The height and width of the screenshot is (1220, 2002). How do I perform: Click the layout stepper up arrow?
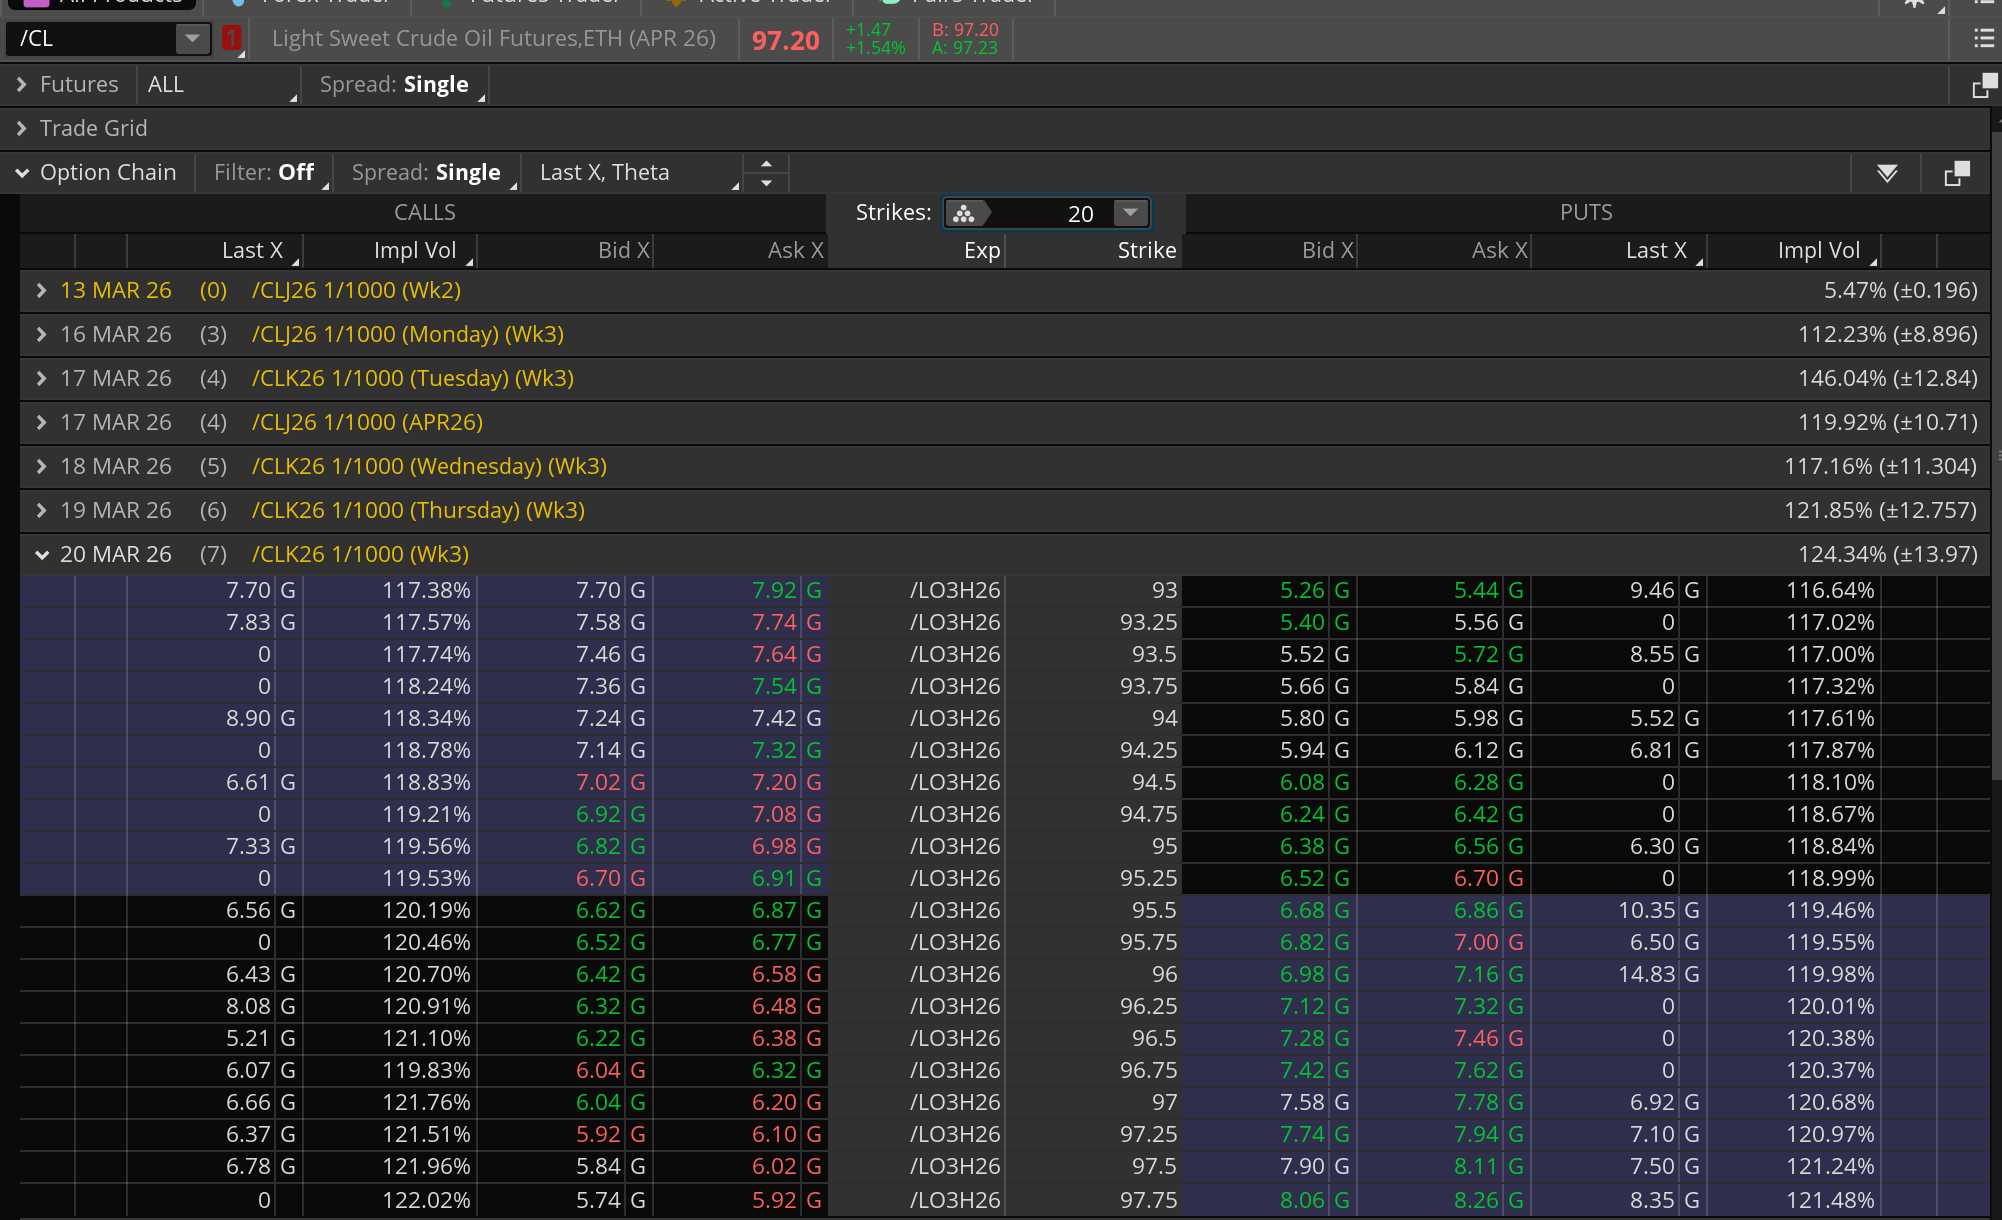point(766,163)
